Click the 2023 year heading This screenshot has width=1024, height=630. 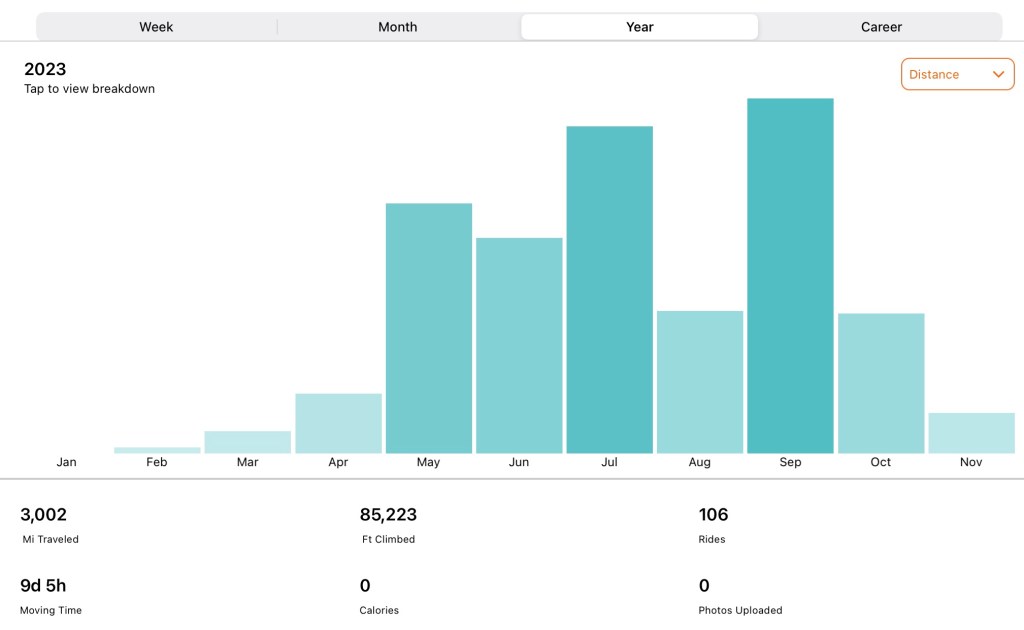tap(45, 69)
